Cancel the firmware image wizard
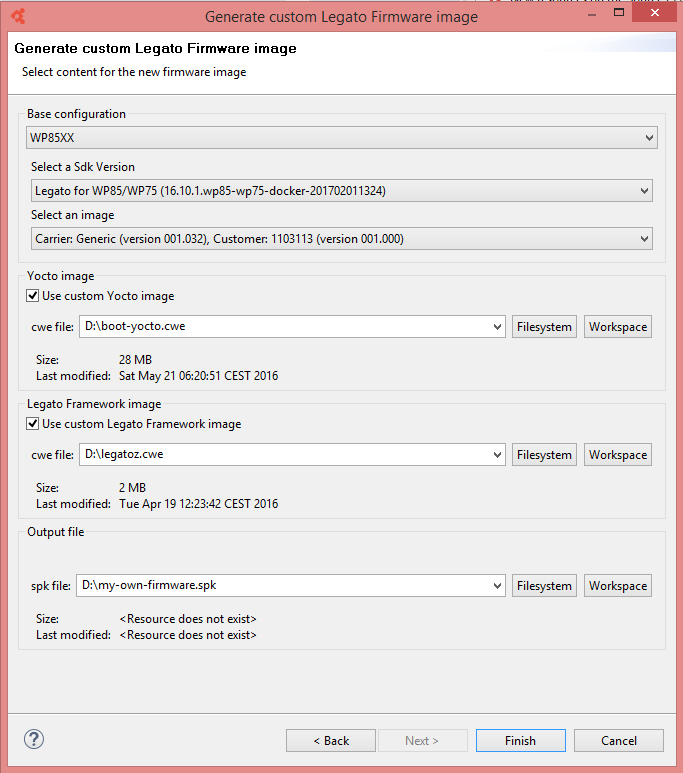 (618, 740)
